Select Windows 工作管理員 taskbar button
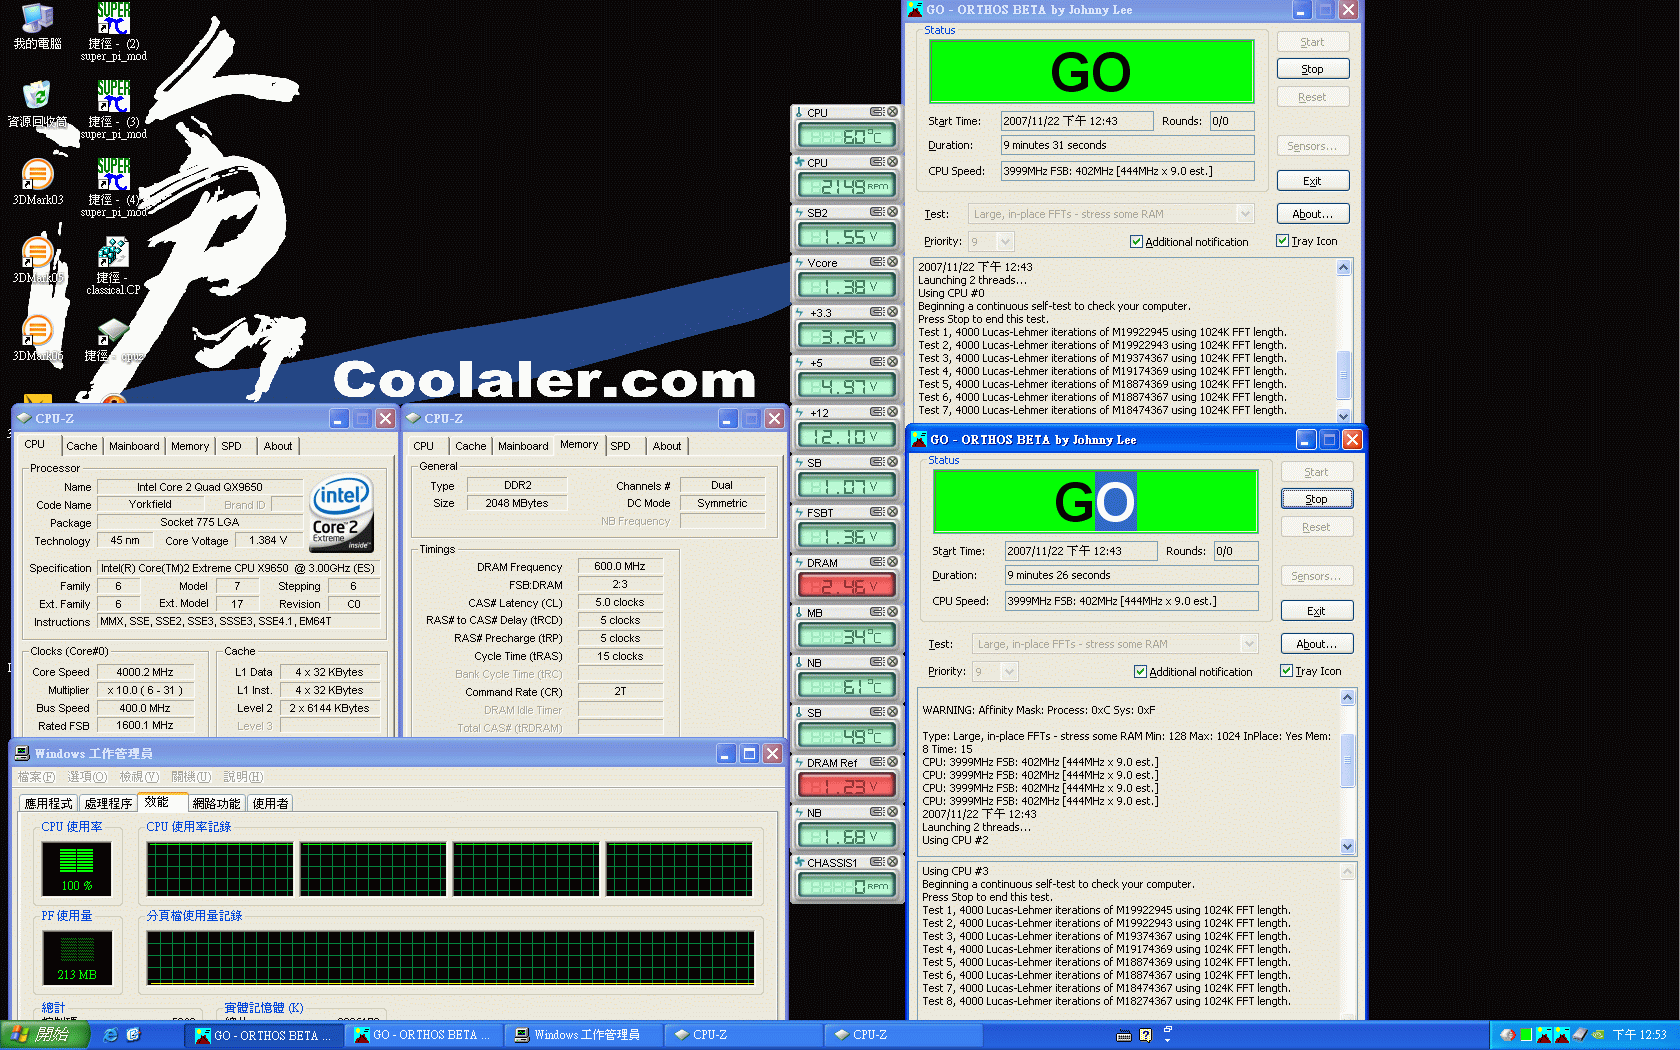This screenshot has height=1050, width=1680. tap(583, 1035)
